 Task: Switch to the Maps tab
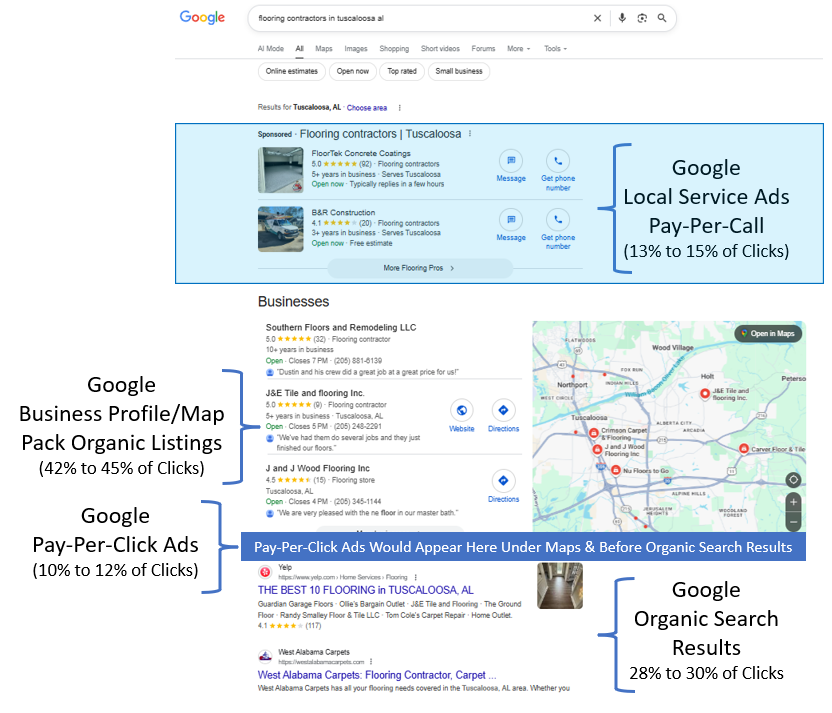coord(324,48)
